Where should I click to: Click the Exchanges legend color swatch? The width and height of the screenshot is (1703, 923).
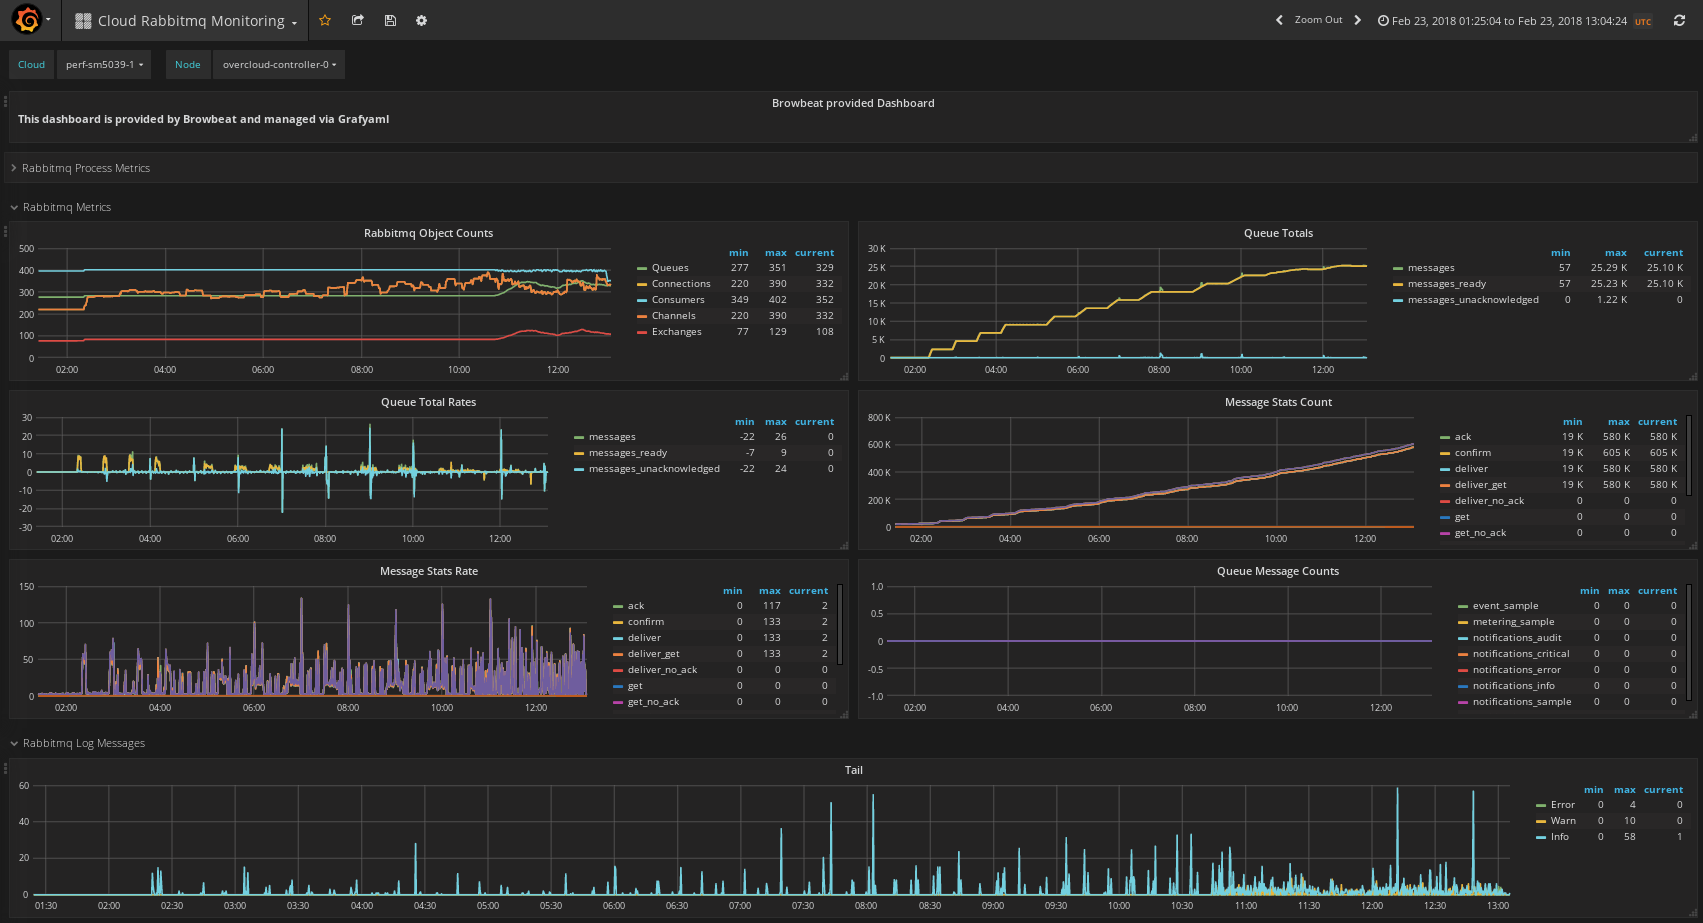coord(642,332)
